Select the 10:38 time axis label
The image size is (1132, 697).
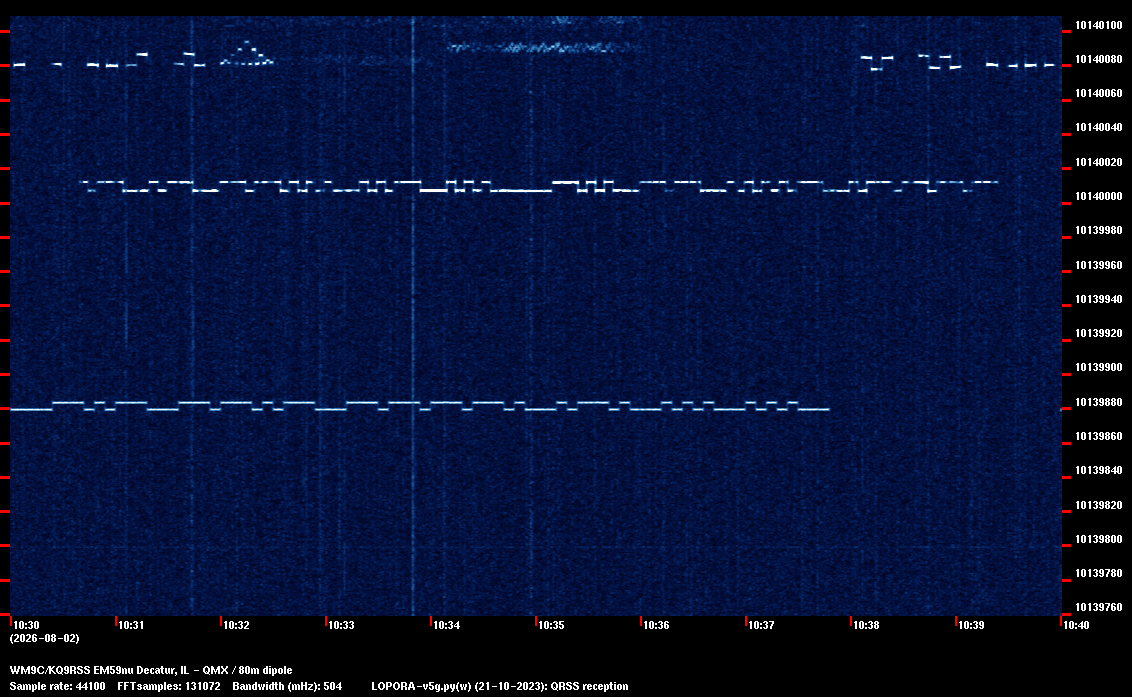[866, 625]
